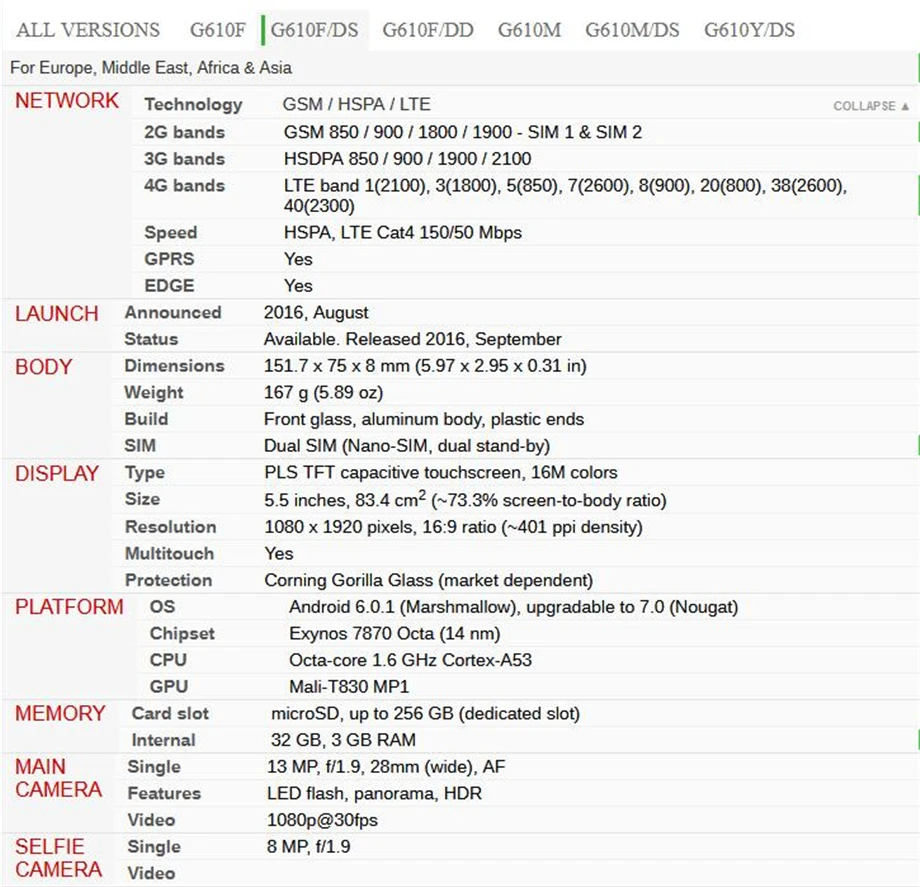This screenshot has height=887, width=920.
Task: Switch to the G610Y/DS tab
Action: (750, 30)
